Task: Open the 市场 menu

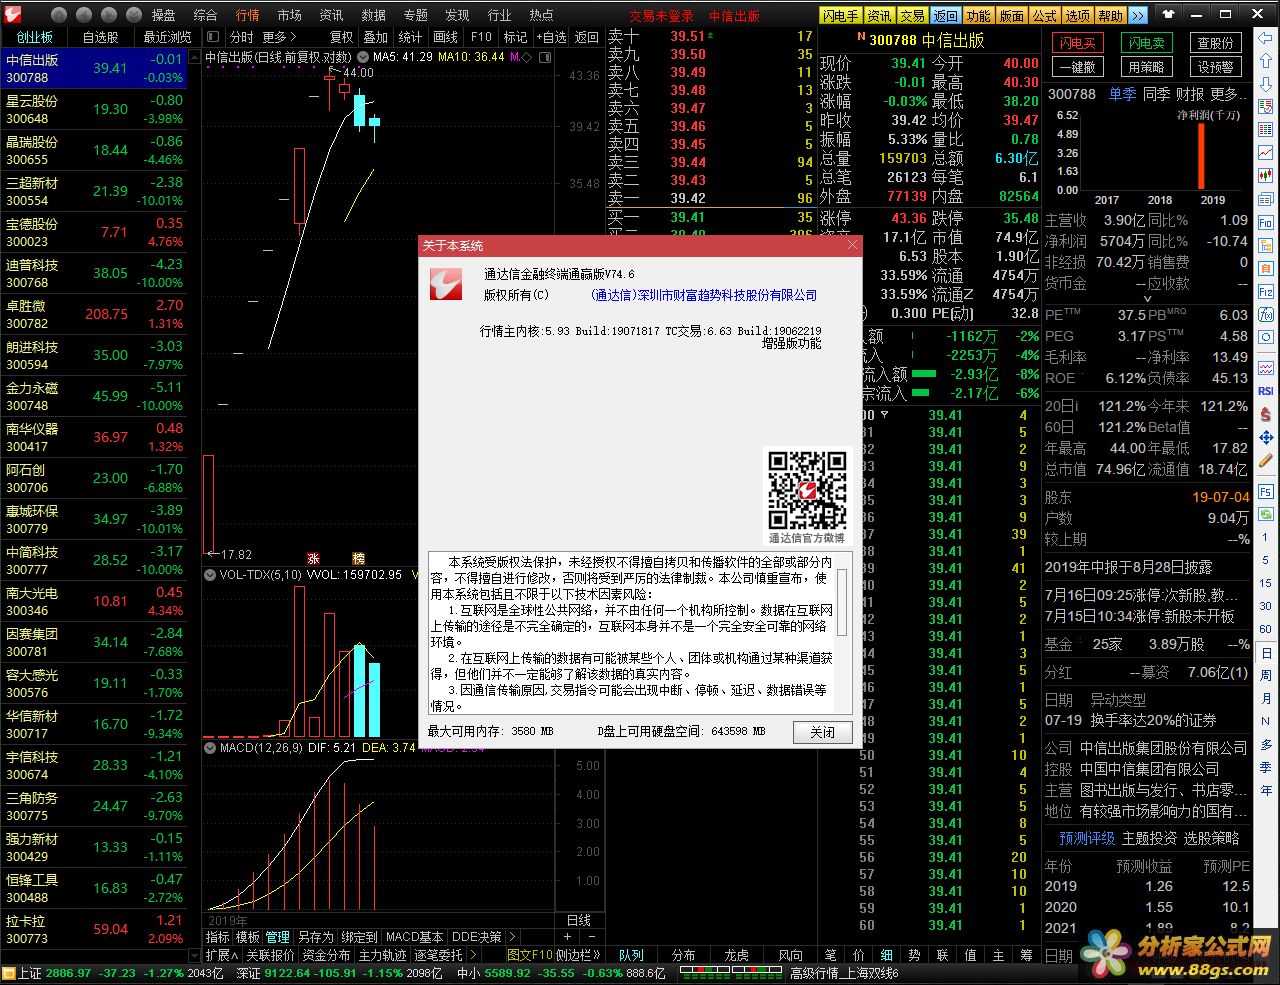Action: (x=289, y=15)
